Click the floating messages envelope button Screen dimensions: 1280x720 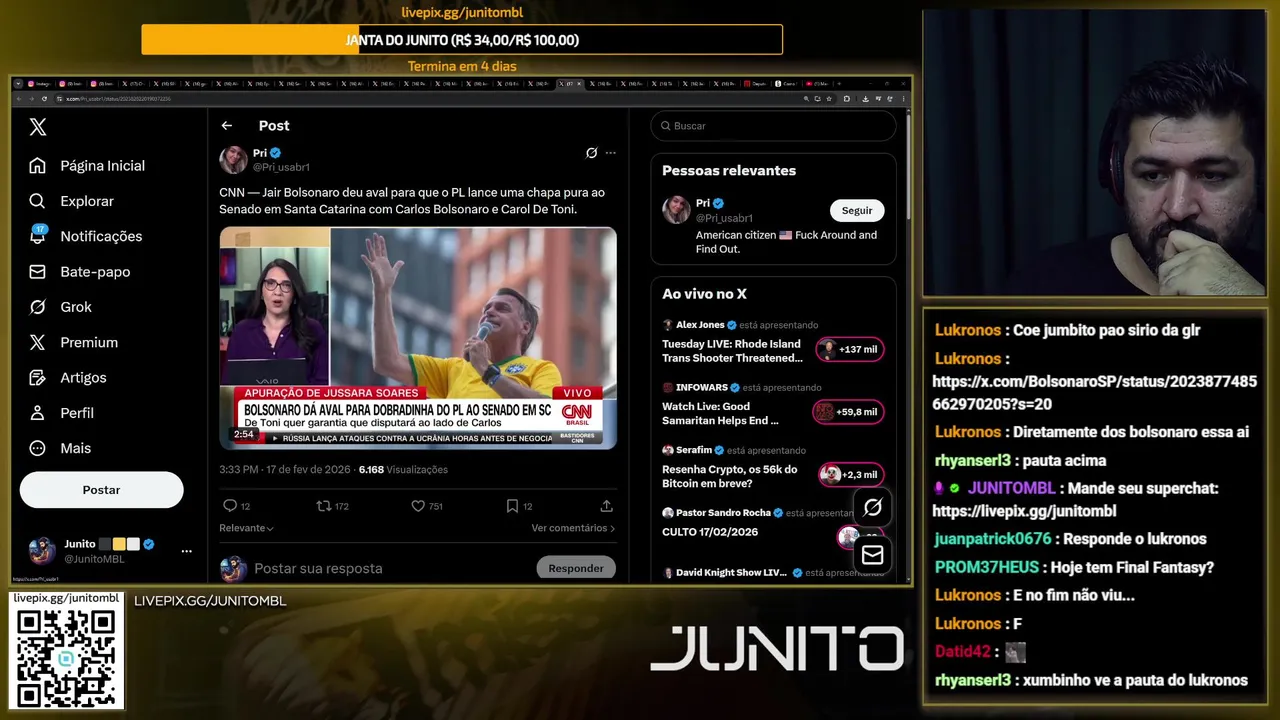click(x=873, y=555)
